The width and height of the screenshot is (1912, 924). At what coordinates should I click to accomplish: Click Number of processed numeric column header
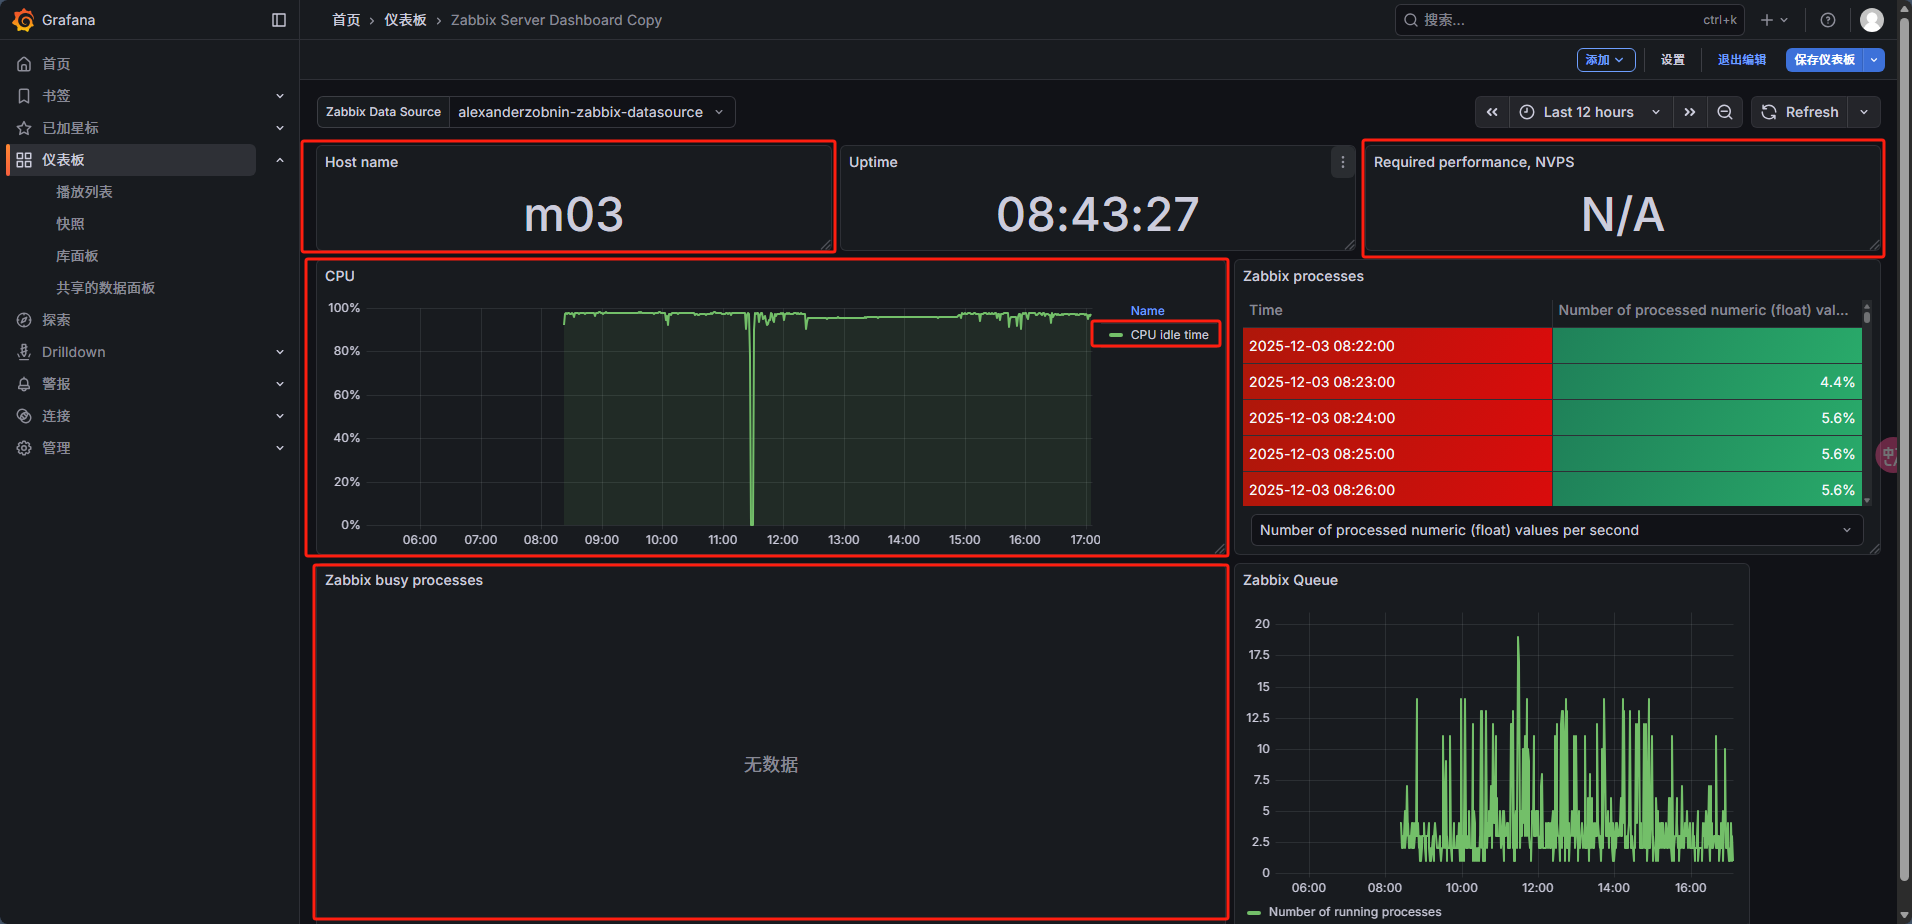pyautogui.click(x=1703, y=310)
